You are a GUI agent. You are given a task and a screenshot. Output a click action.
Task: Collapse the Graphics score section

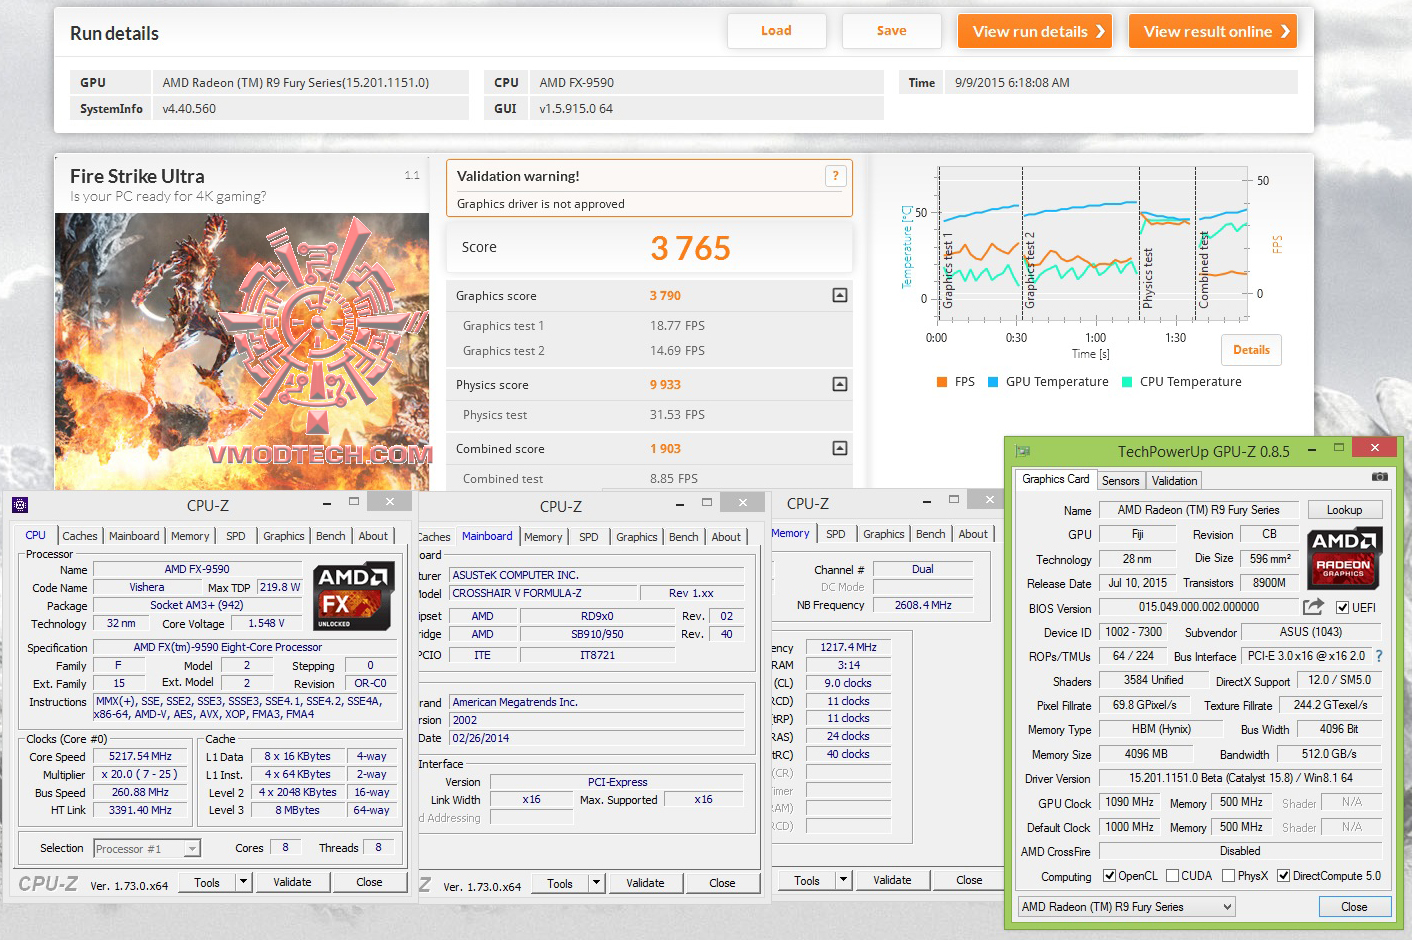click(x=840, y=295)
